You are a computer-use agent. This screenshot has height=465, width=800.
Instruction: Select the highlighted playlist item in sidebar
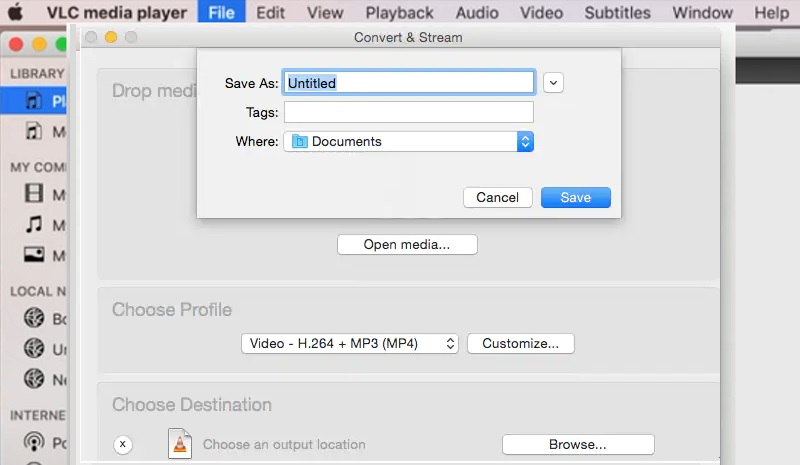pos(33,101)
